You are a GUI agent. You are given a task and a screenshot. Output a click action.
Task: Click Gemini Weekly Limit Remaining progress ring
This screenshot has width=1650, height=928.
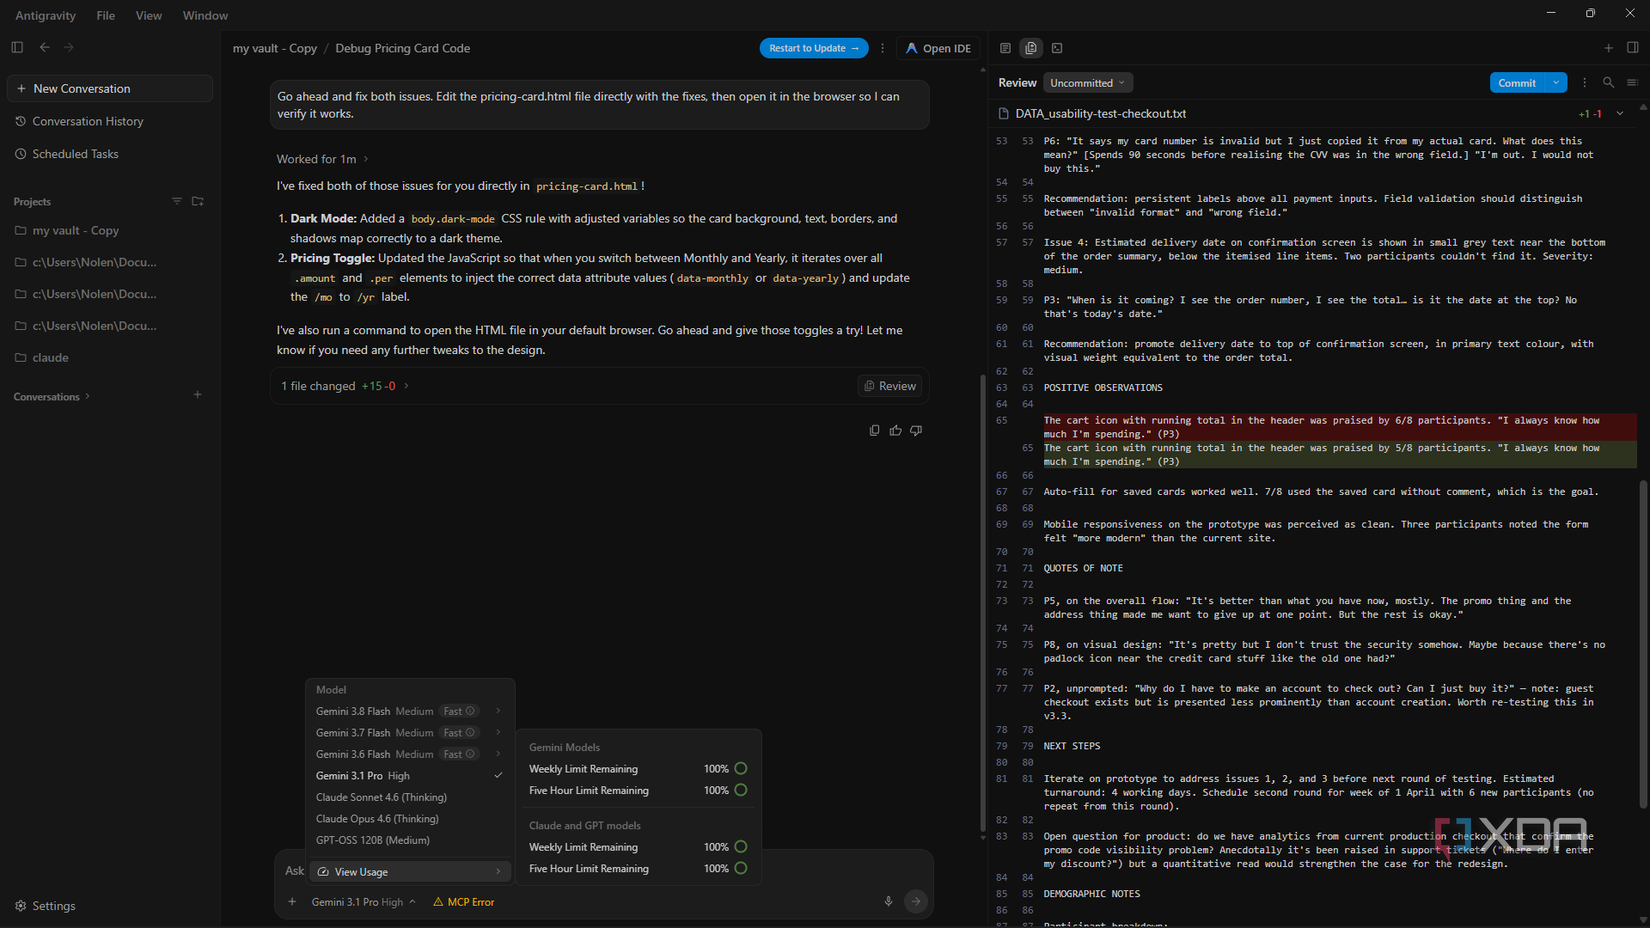[741, 769]
